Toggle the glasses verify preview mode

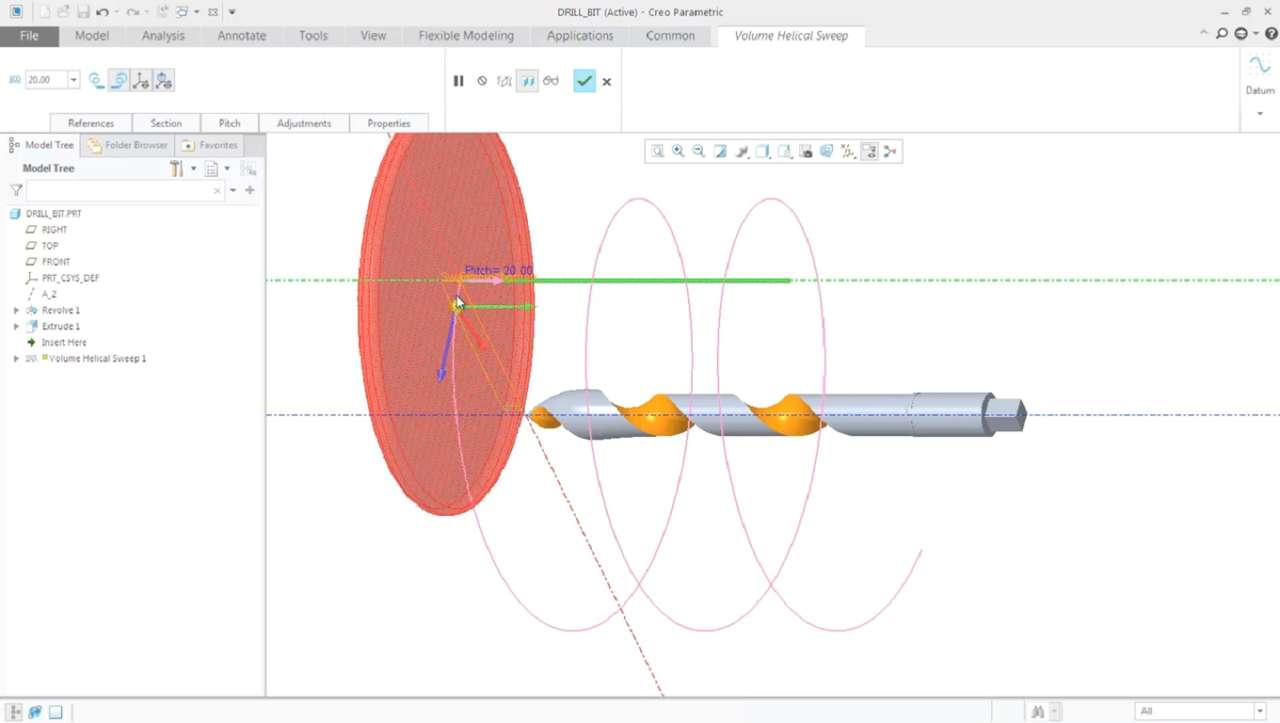click(x=551, y=81)
